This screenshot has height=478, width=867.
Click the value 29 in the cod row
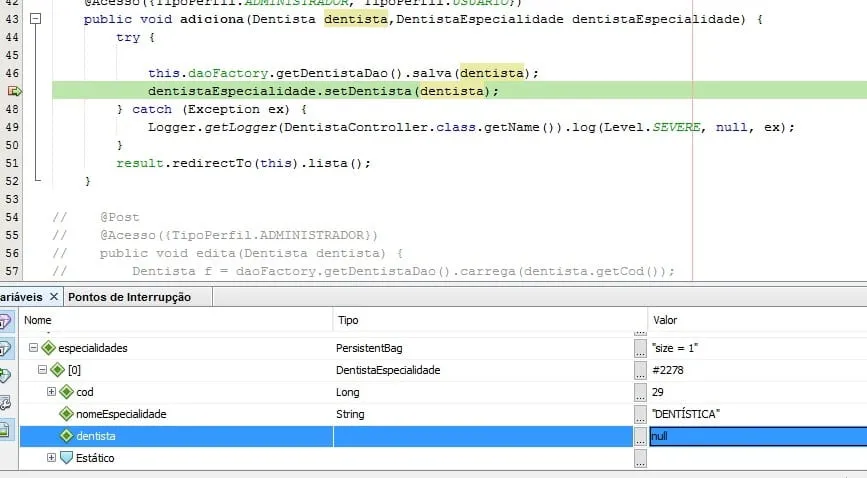click(657, 392)
